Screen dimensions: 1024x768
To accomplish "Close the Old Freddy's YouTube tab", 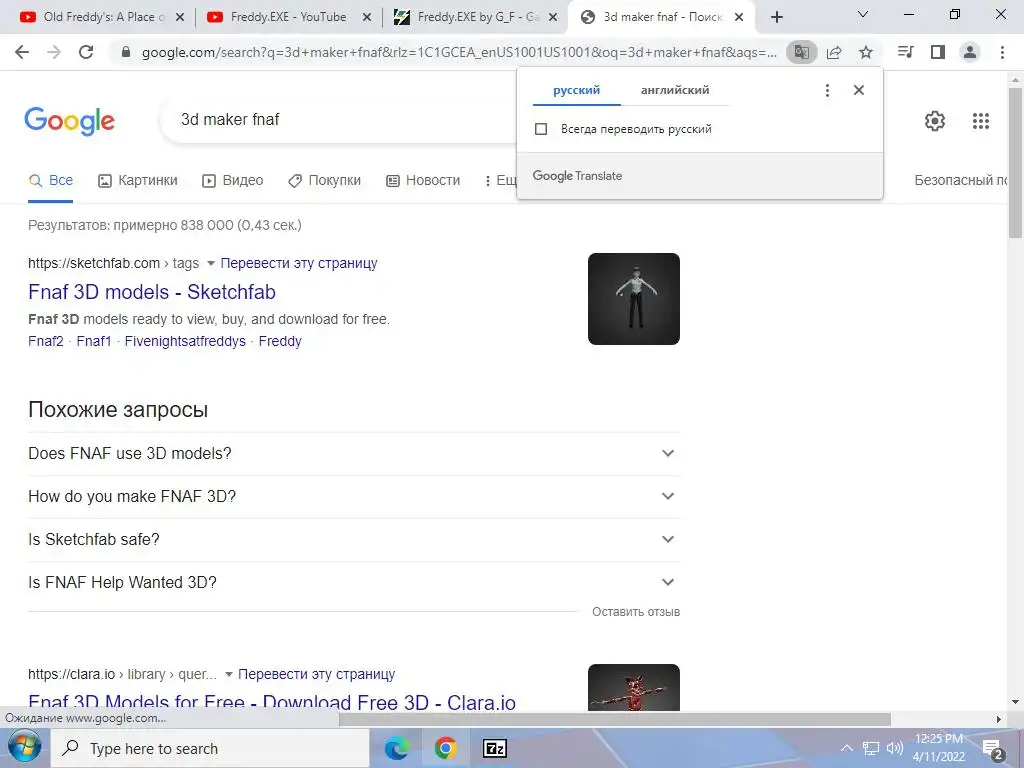I will point(180,17).
